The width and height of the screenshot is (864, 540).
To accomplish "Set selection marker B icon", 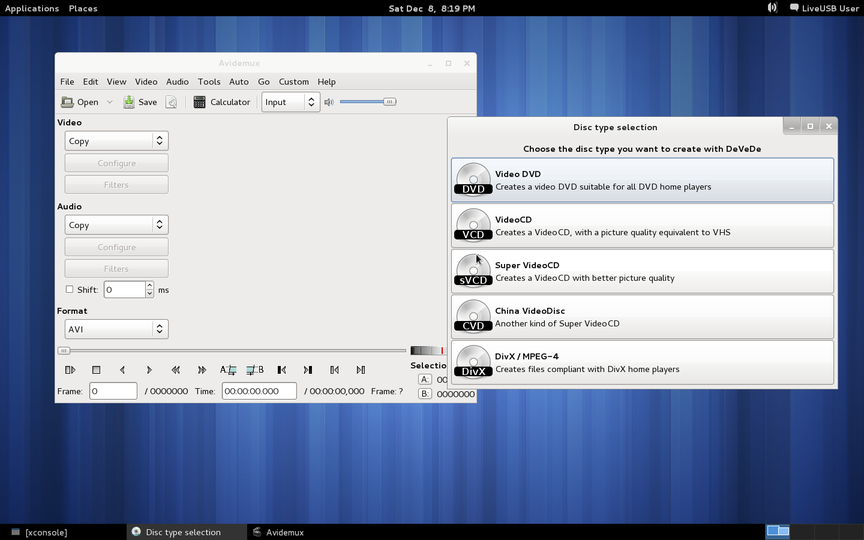I will (x=255, y=370).
